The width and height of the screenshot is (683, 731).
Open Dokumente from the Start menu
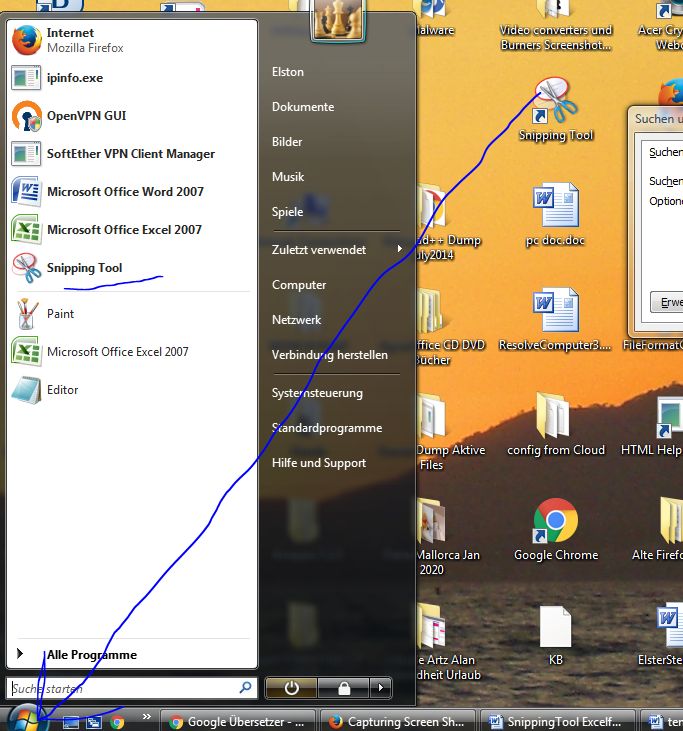tap(303, 107)
